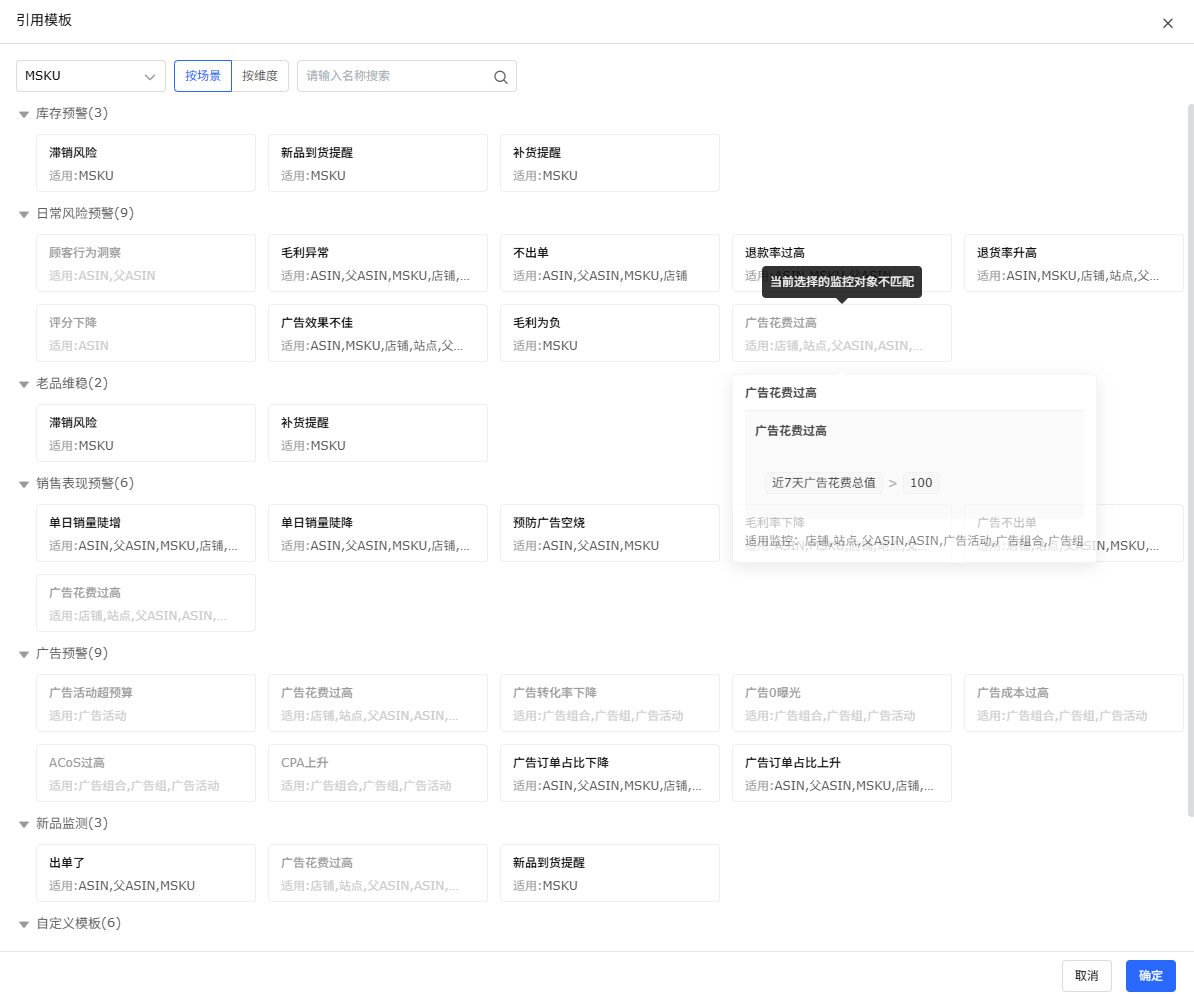The image size is (1194, 997).
Task: Collapse the 日常风险预警(9) section
Action: tap(24, 214)
